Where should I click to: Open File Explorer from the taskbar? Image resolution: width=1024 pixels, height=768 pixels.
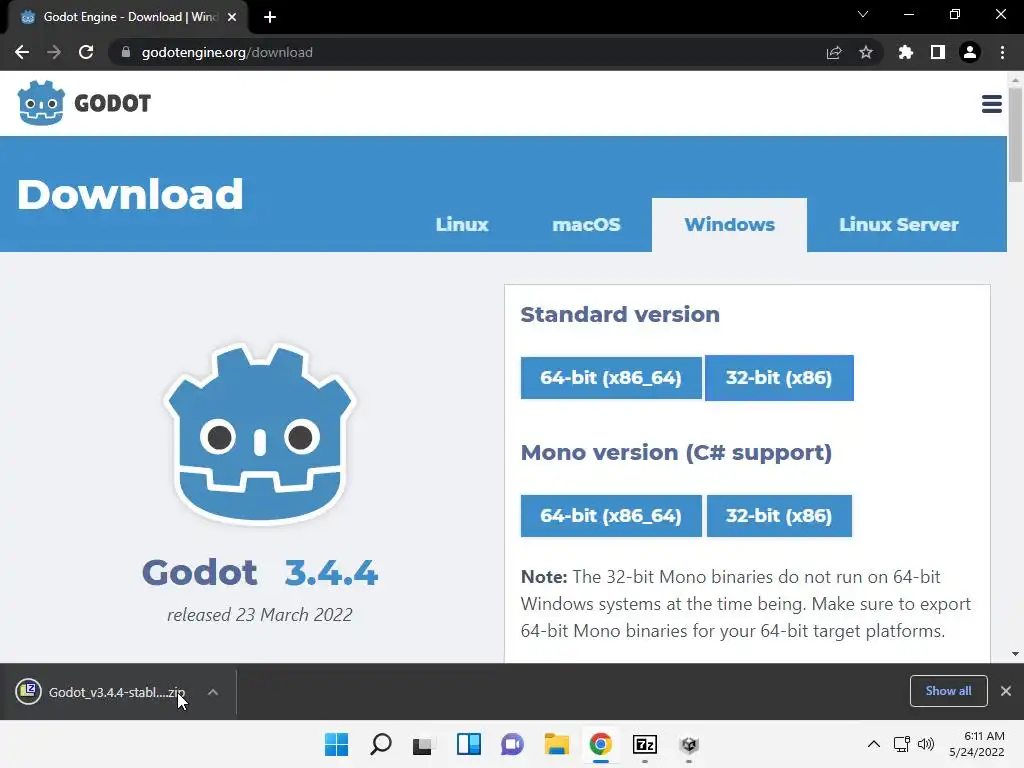pyautogui.click(x=556, y=744)
